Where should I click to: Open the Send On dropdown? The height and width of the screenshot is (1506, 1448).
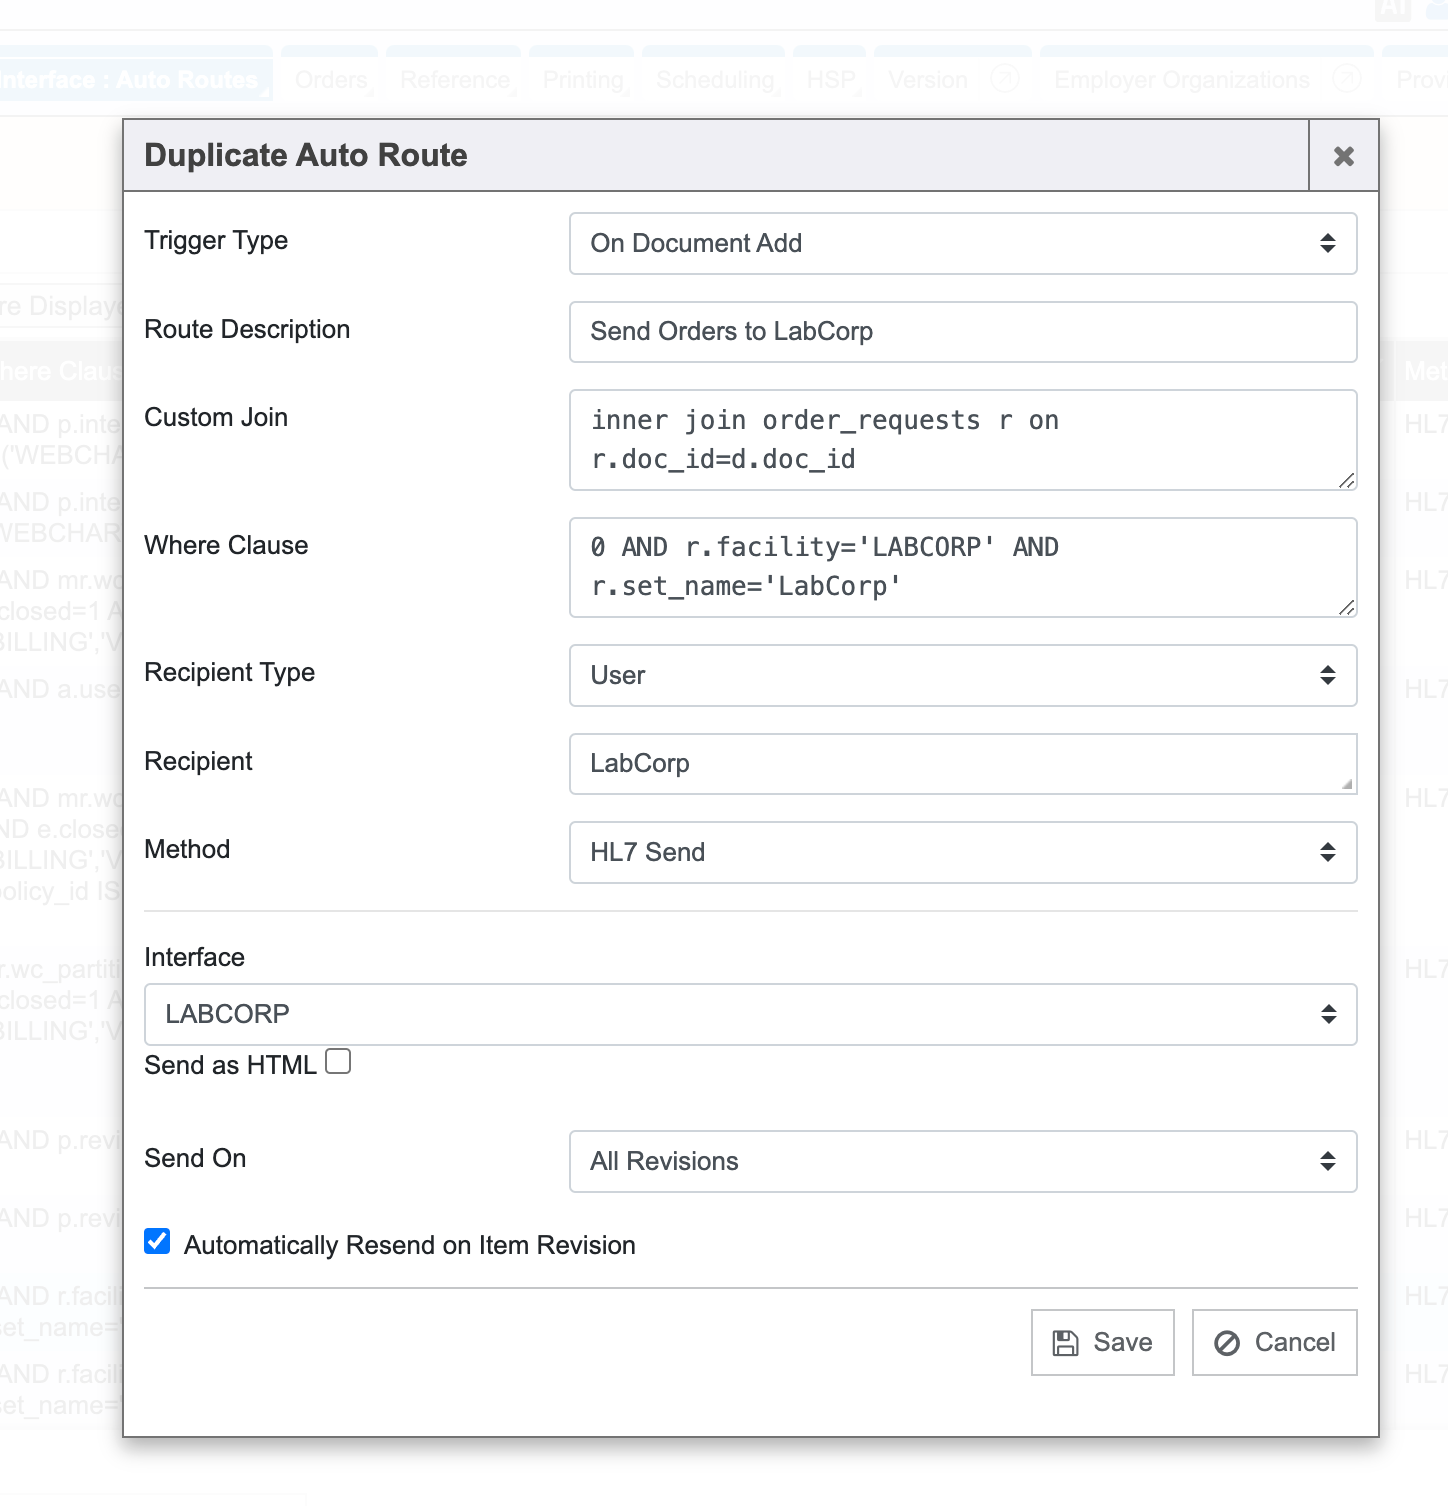pyautogui.click(x=962, y=1162)
